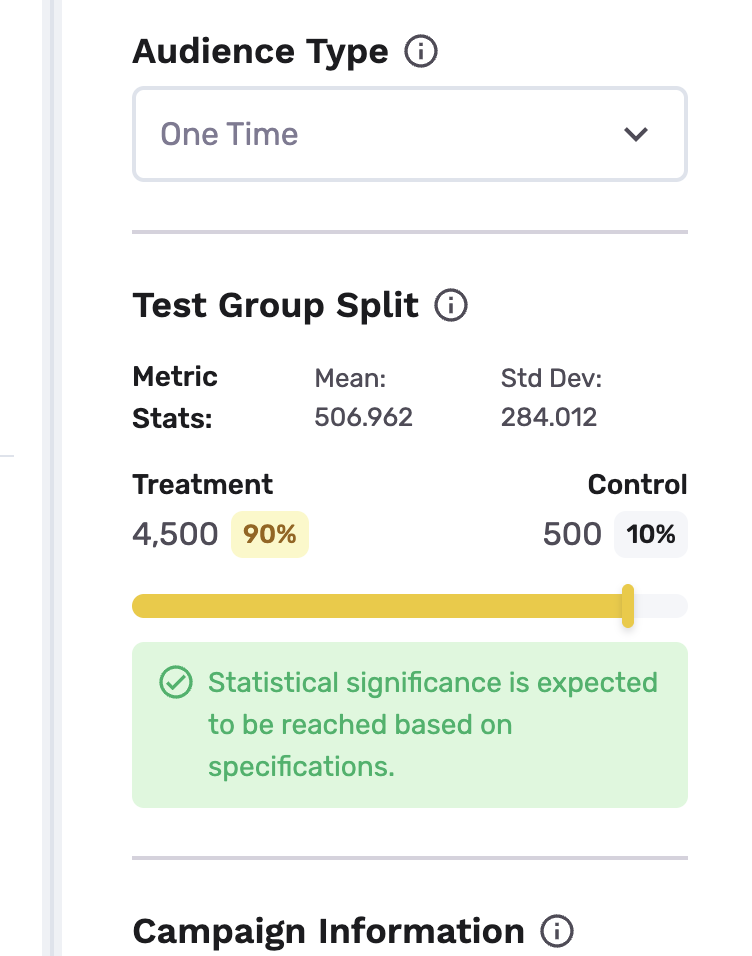Click the green checkmark success icon
Viewport: 752px width, 956px height.
point(176,683)
